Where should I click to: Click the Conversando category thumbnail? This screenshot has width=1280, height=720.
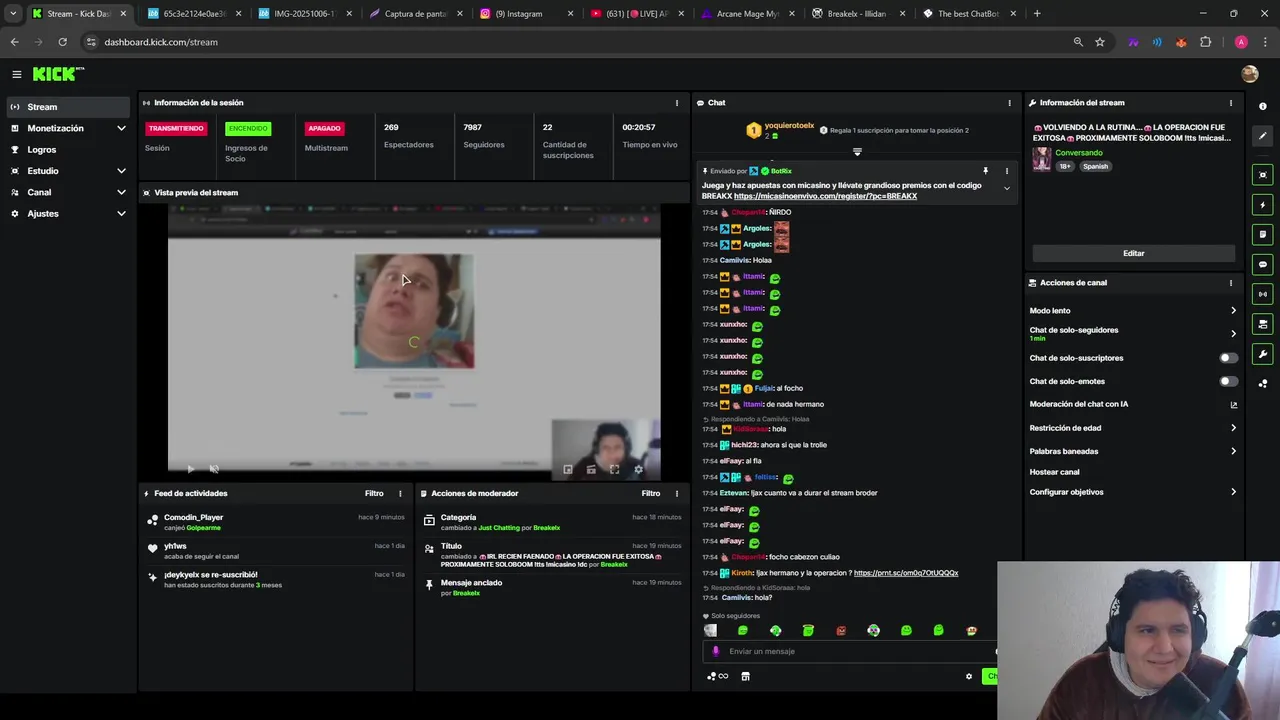(1041, 160)
